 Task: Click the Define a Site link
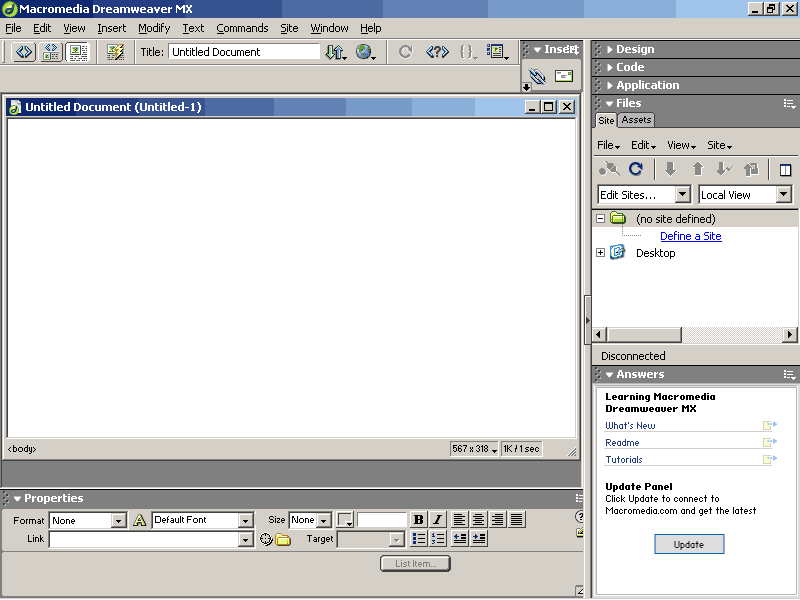[x=690, y=236]
